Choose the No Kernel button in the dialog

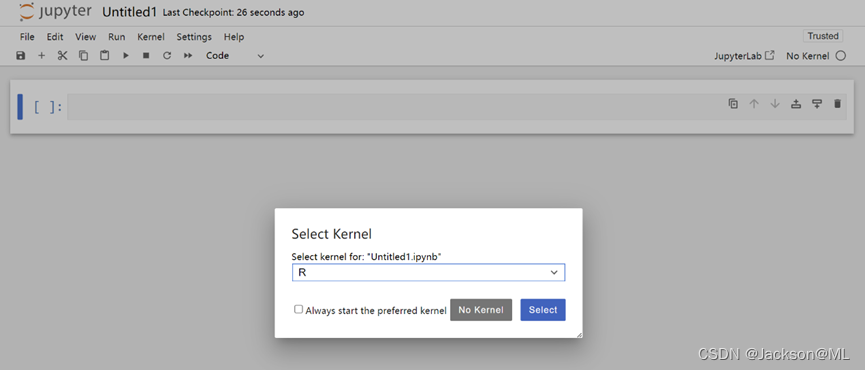click(x=481, y=310)
